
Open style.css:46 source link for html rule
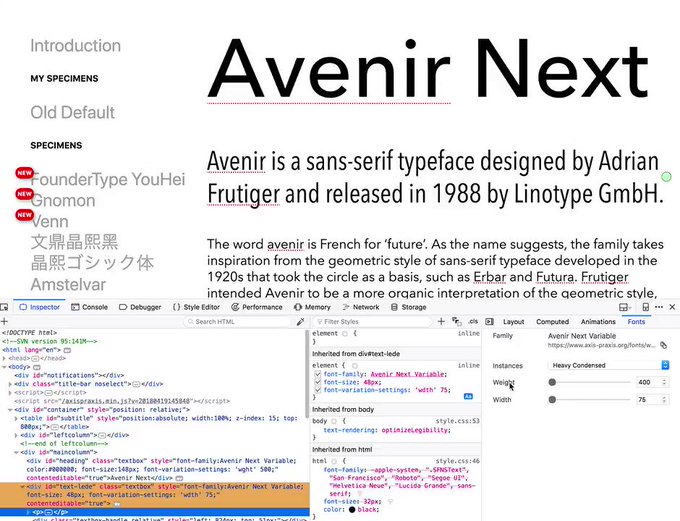458,461
